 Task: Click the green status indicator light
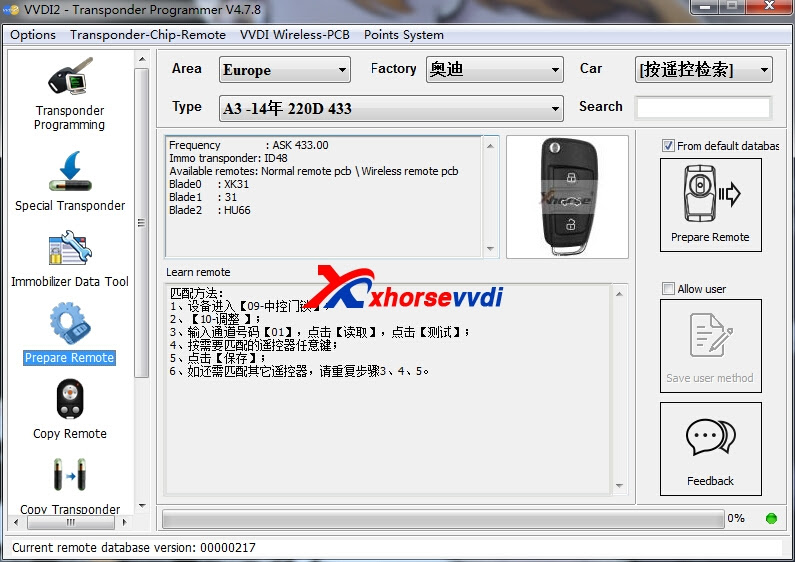(x=771, y=518)
